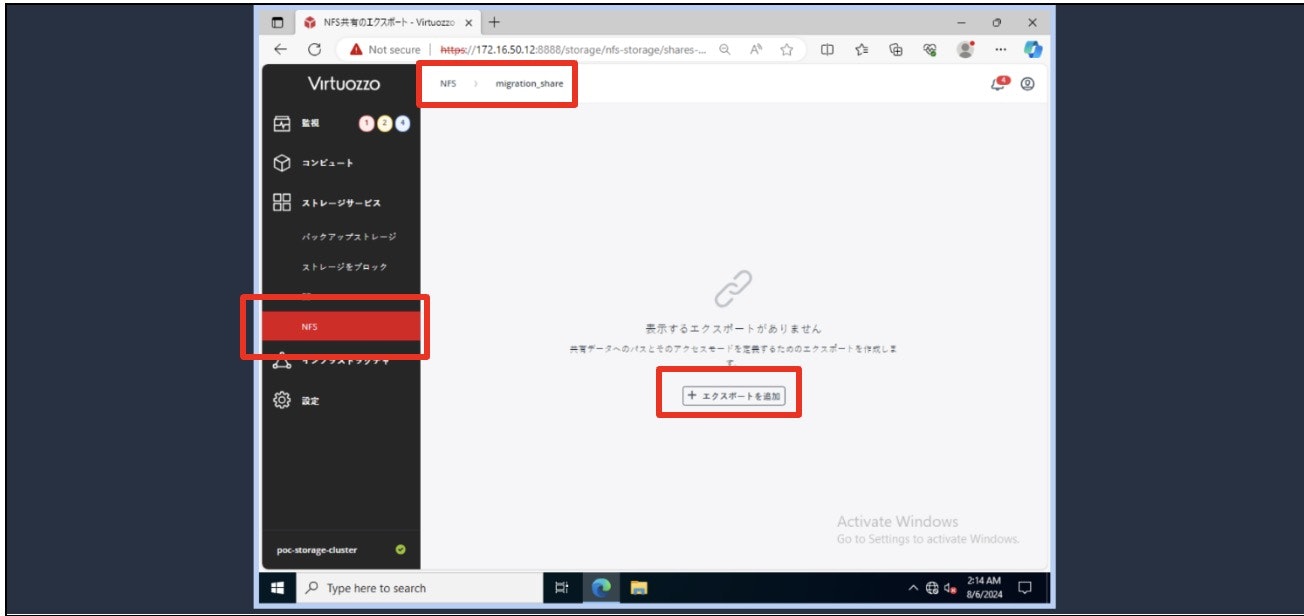The height and width of the screenshot is (616, 1304).
Task: Open the browser essentials heart icon
Action: 930,49
